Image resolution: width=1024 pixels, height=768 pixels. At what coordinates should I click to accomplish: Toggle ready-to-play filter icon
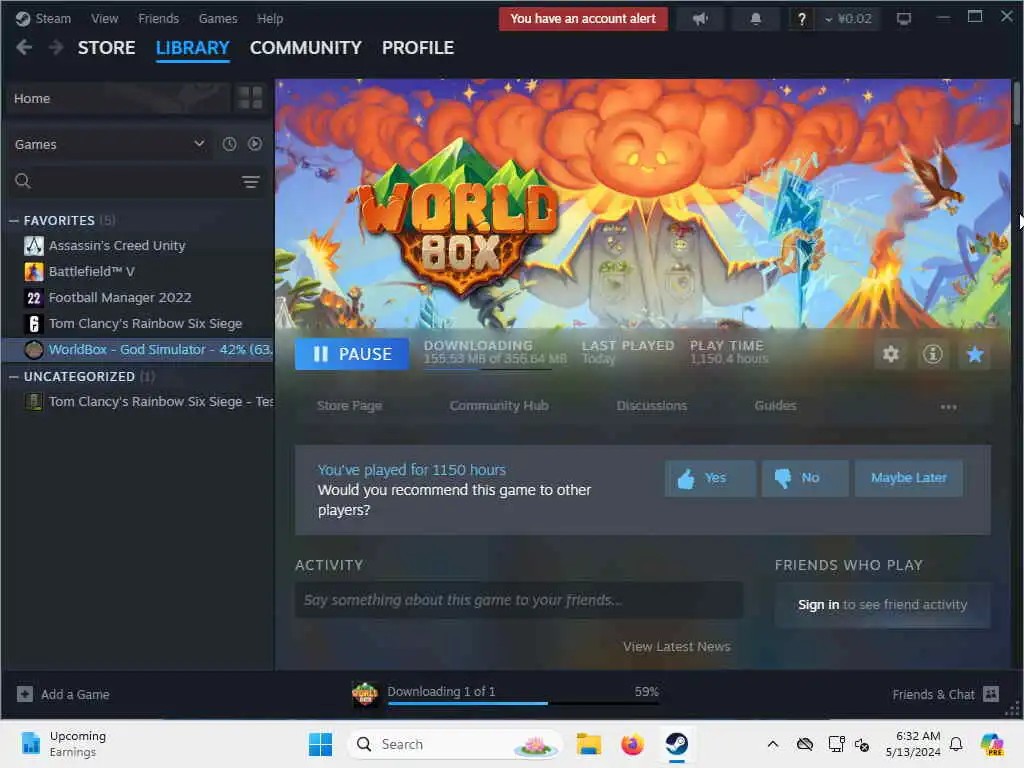255,144
